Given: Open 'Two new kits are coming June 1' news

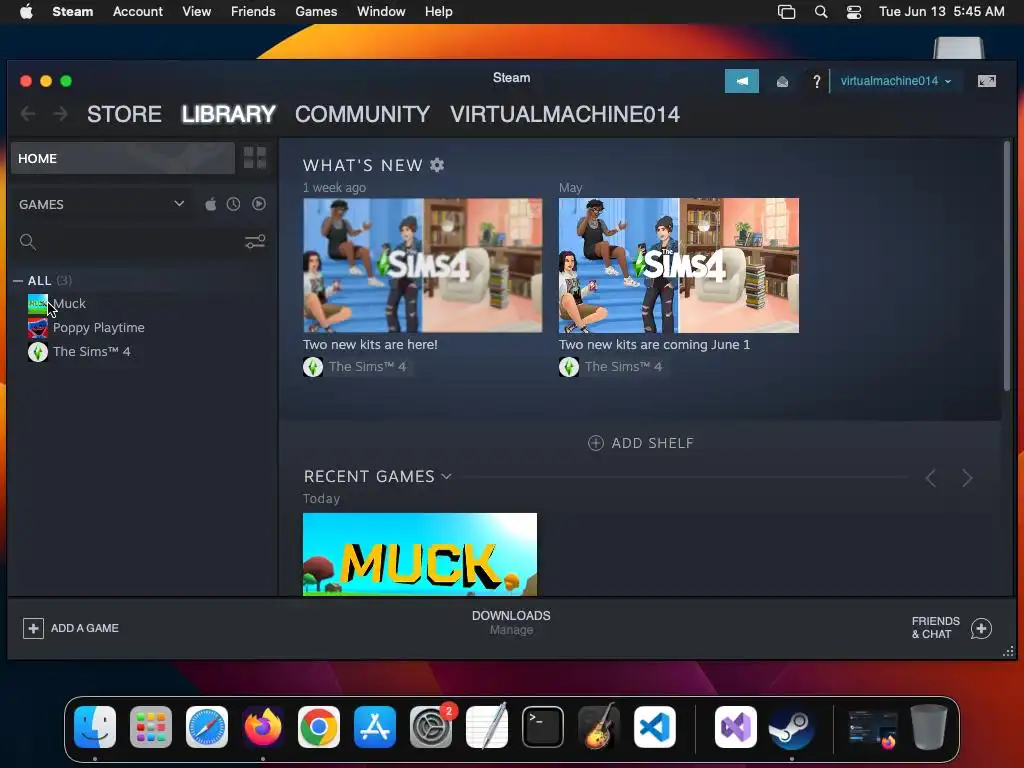Looking at the screenshot, I should pyautogui.click(x=654, y=345).
